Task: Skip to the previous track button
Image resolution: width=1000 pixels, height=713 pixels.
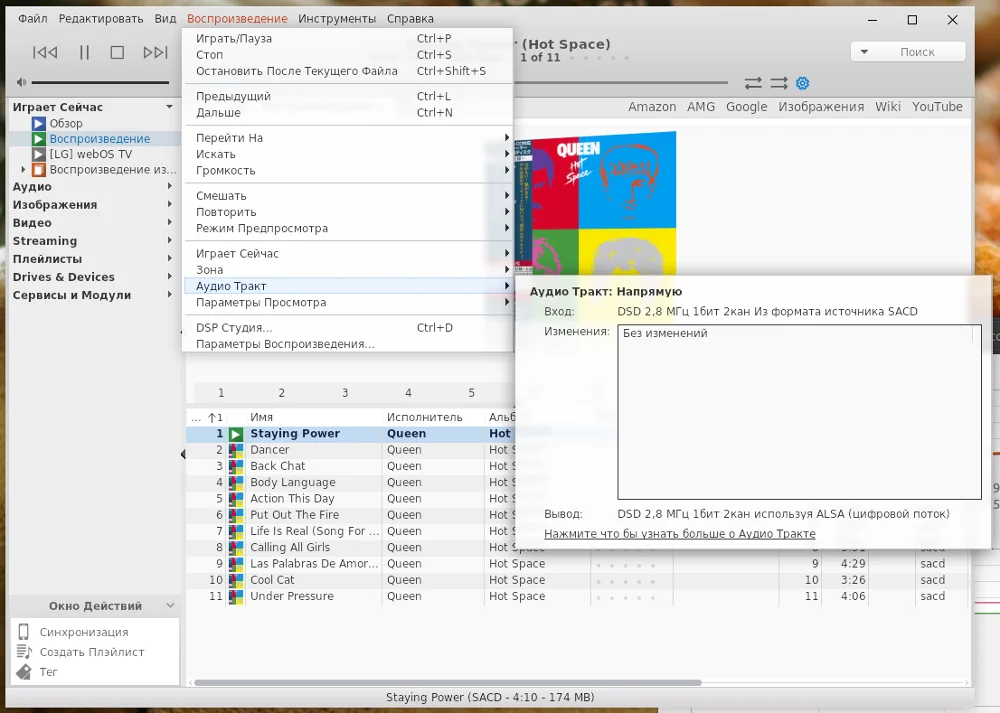Action: [x=45, y=52]
